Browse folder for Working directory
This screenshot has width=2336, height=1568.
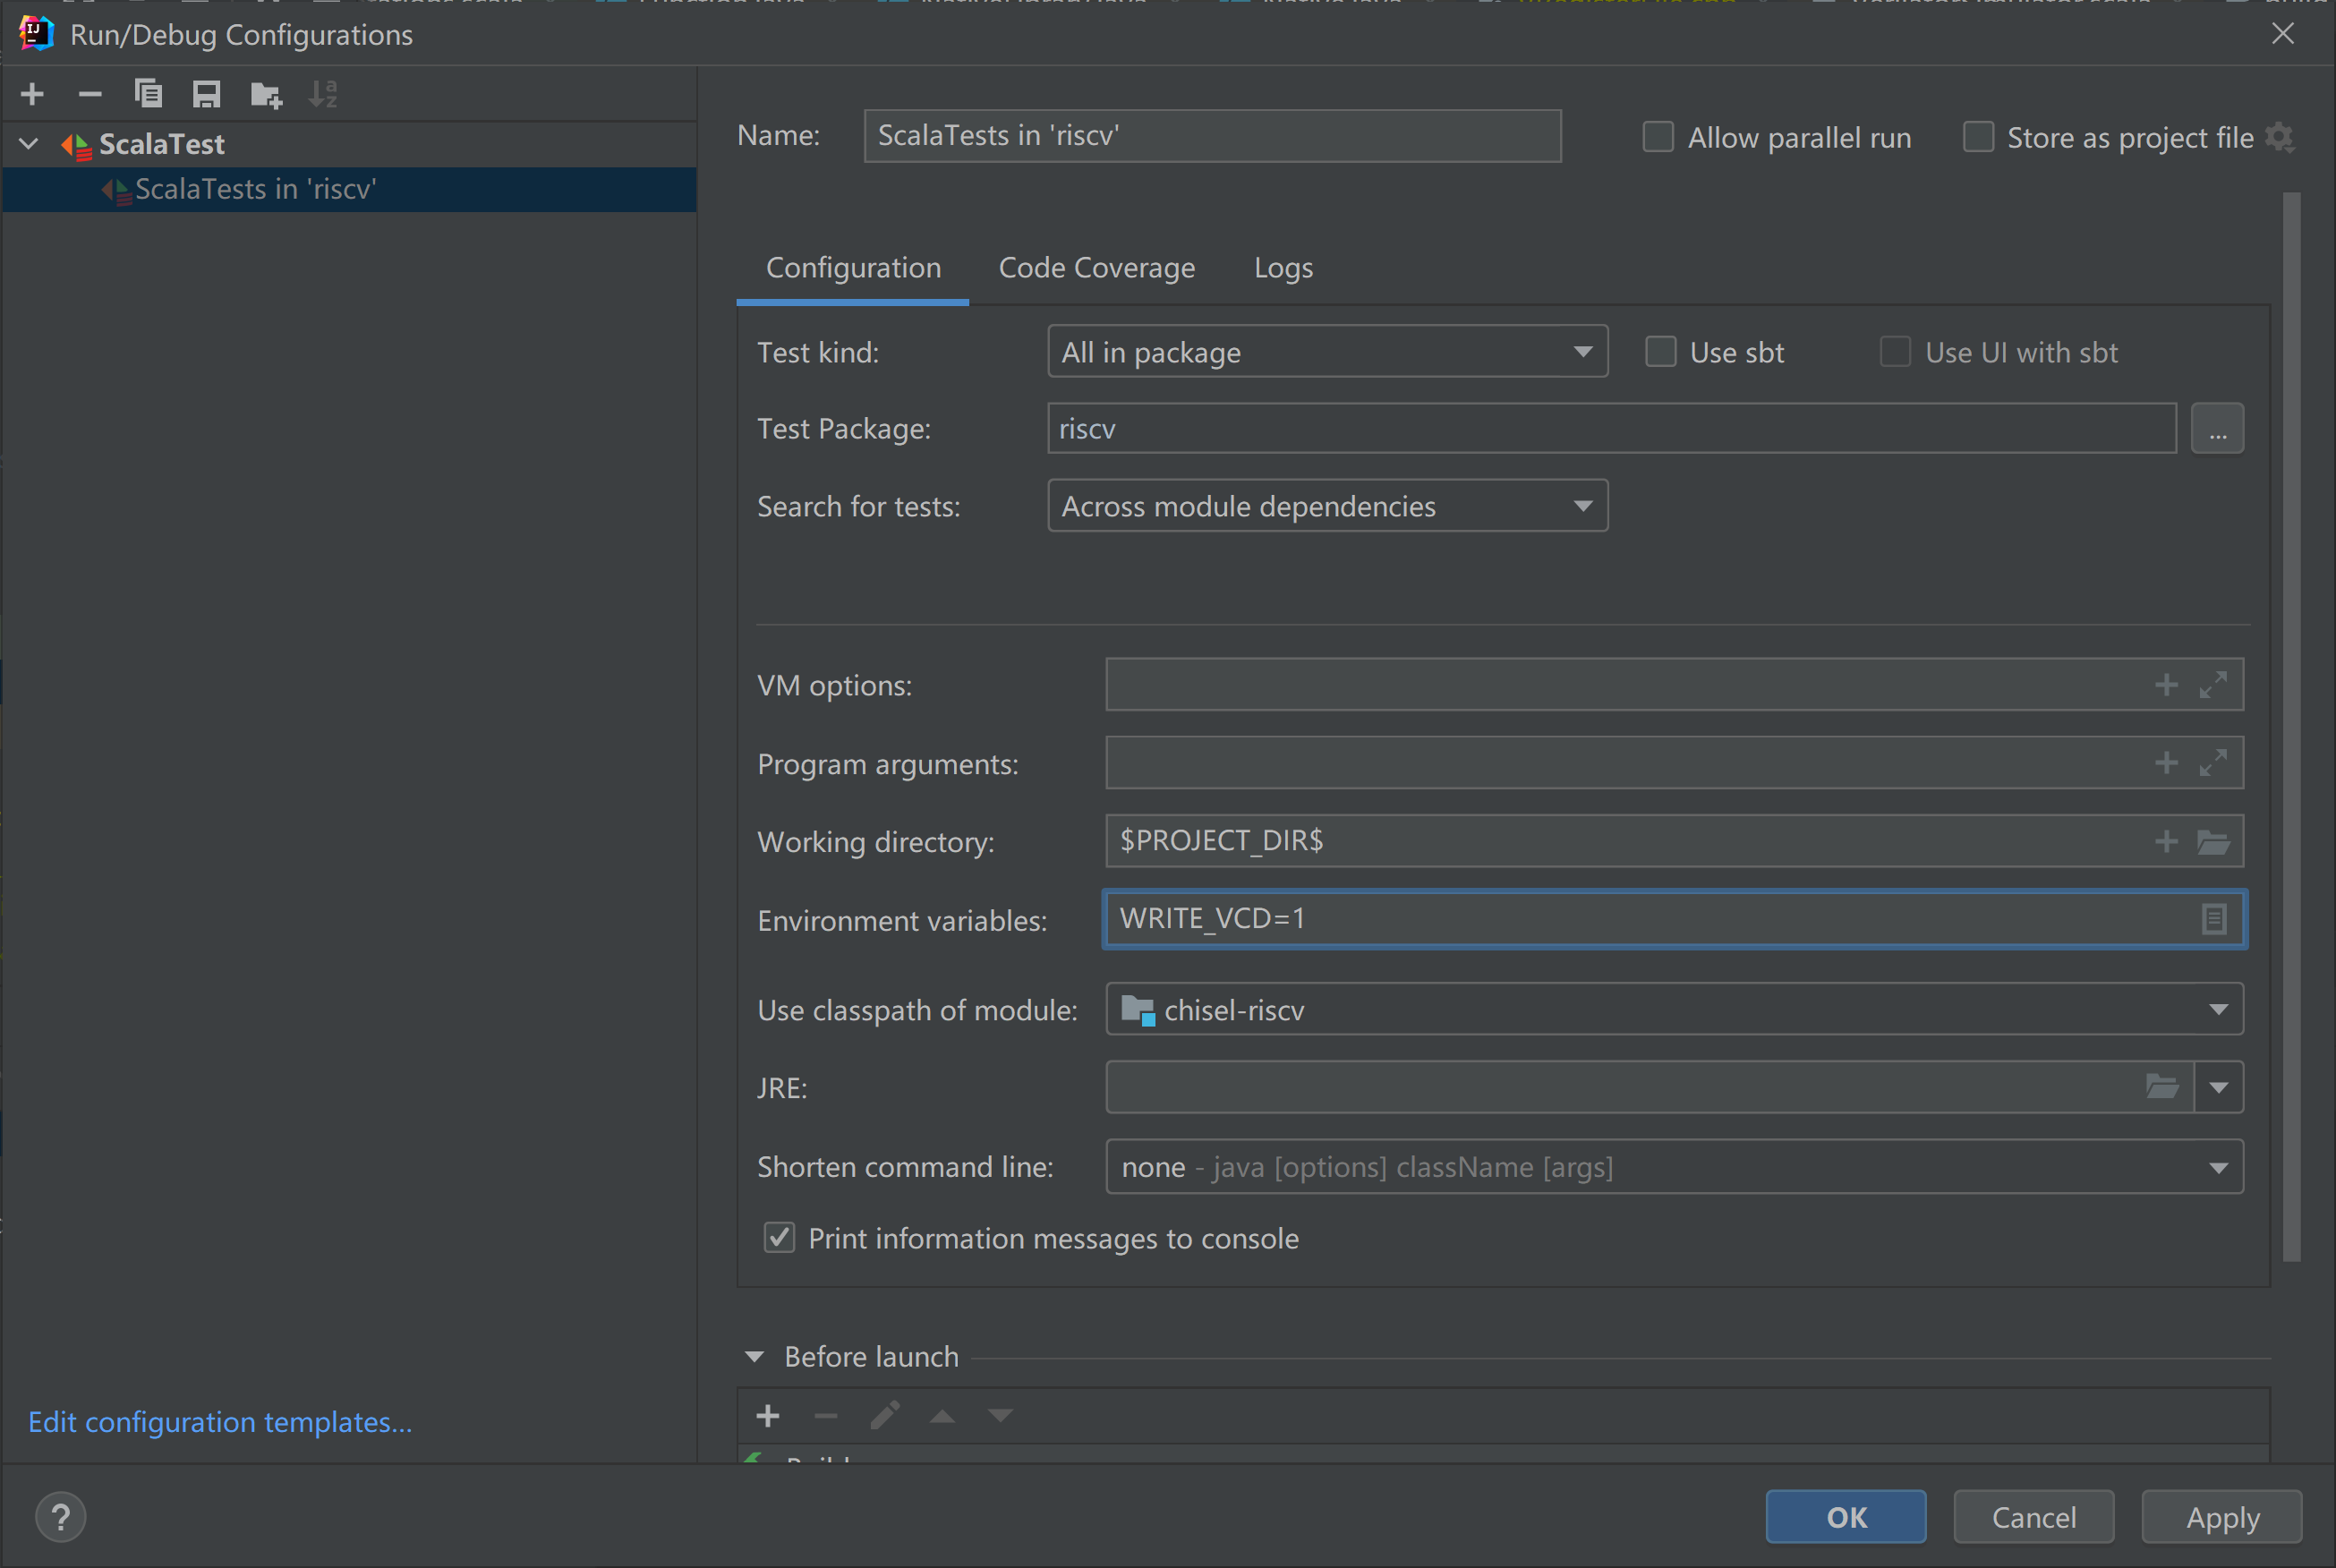pos(2213,842)
